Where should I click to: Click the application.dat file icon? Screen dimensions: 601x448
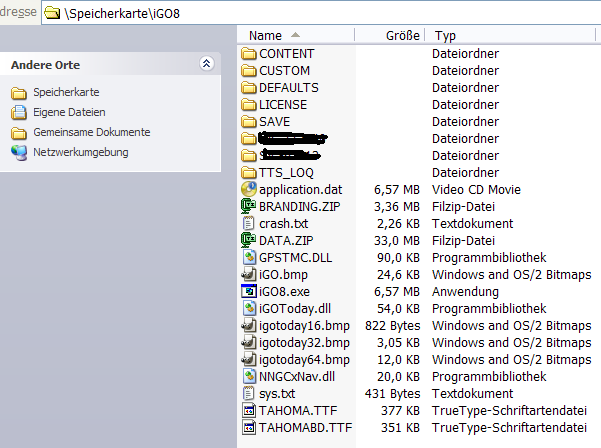click(x=249, y=189)
